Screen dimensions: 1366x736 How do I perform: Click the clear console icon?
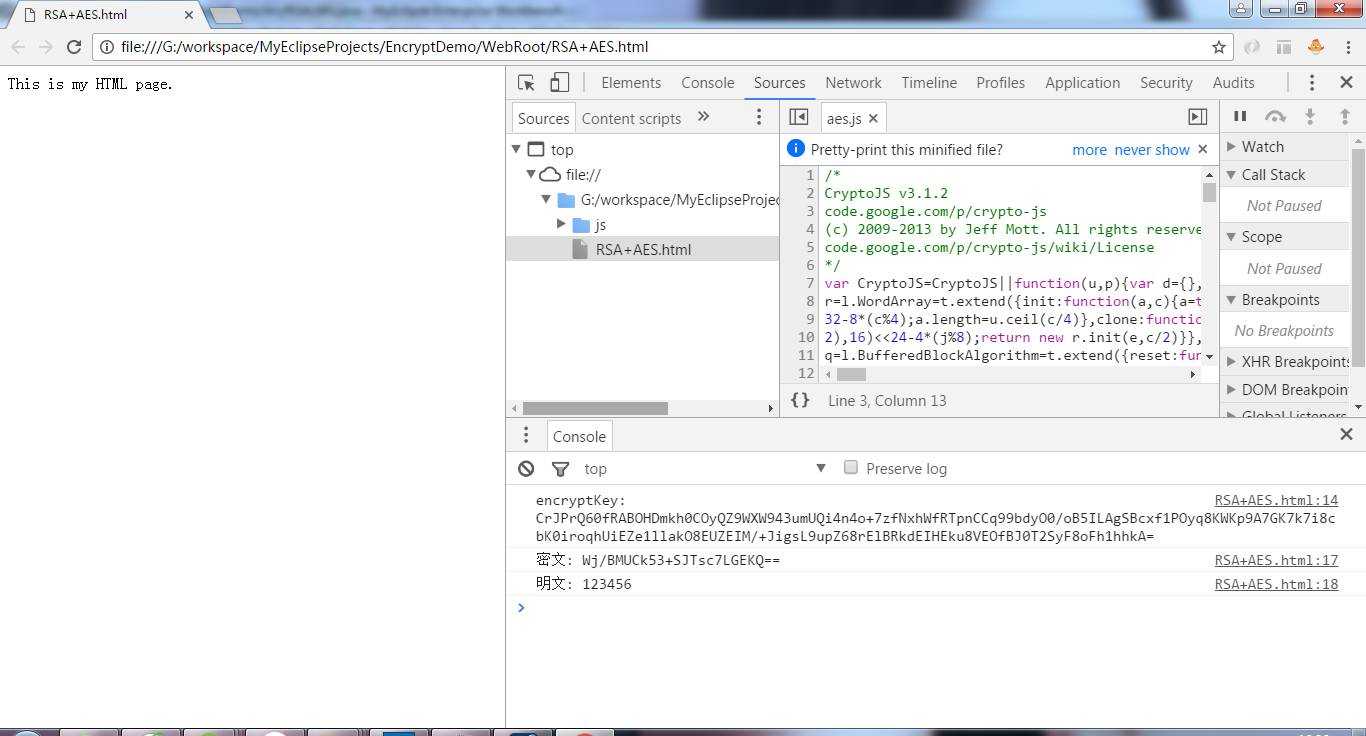(x=526, y=468)
